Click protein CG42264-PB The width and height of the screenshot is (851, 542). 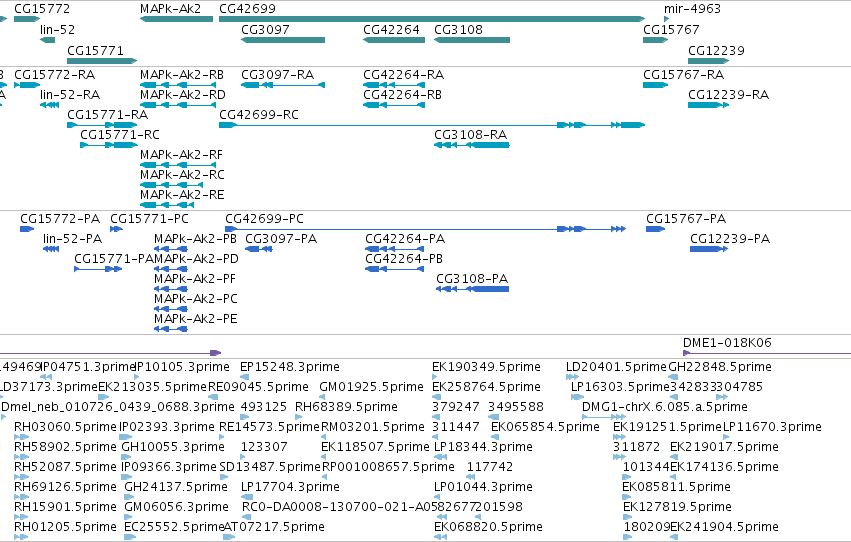395,269
